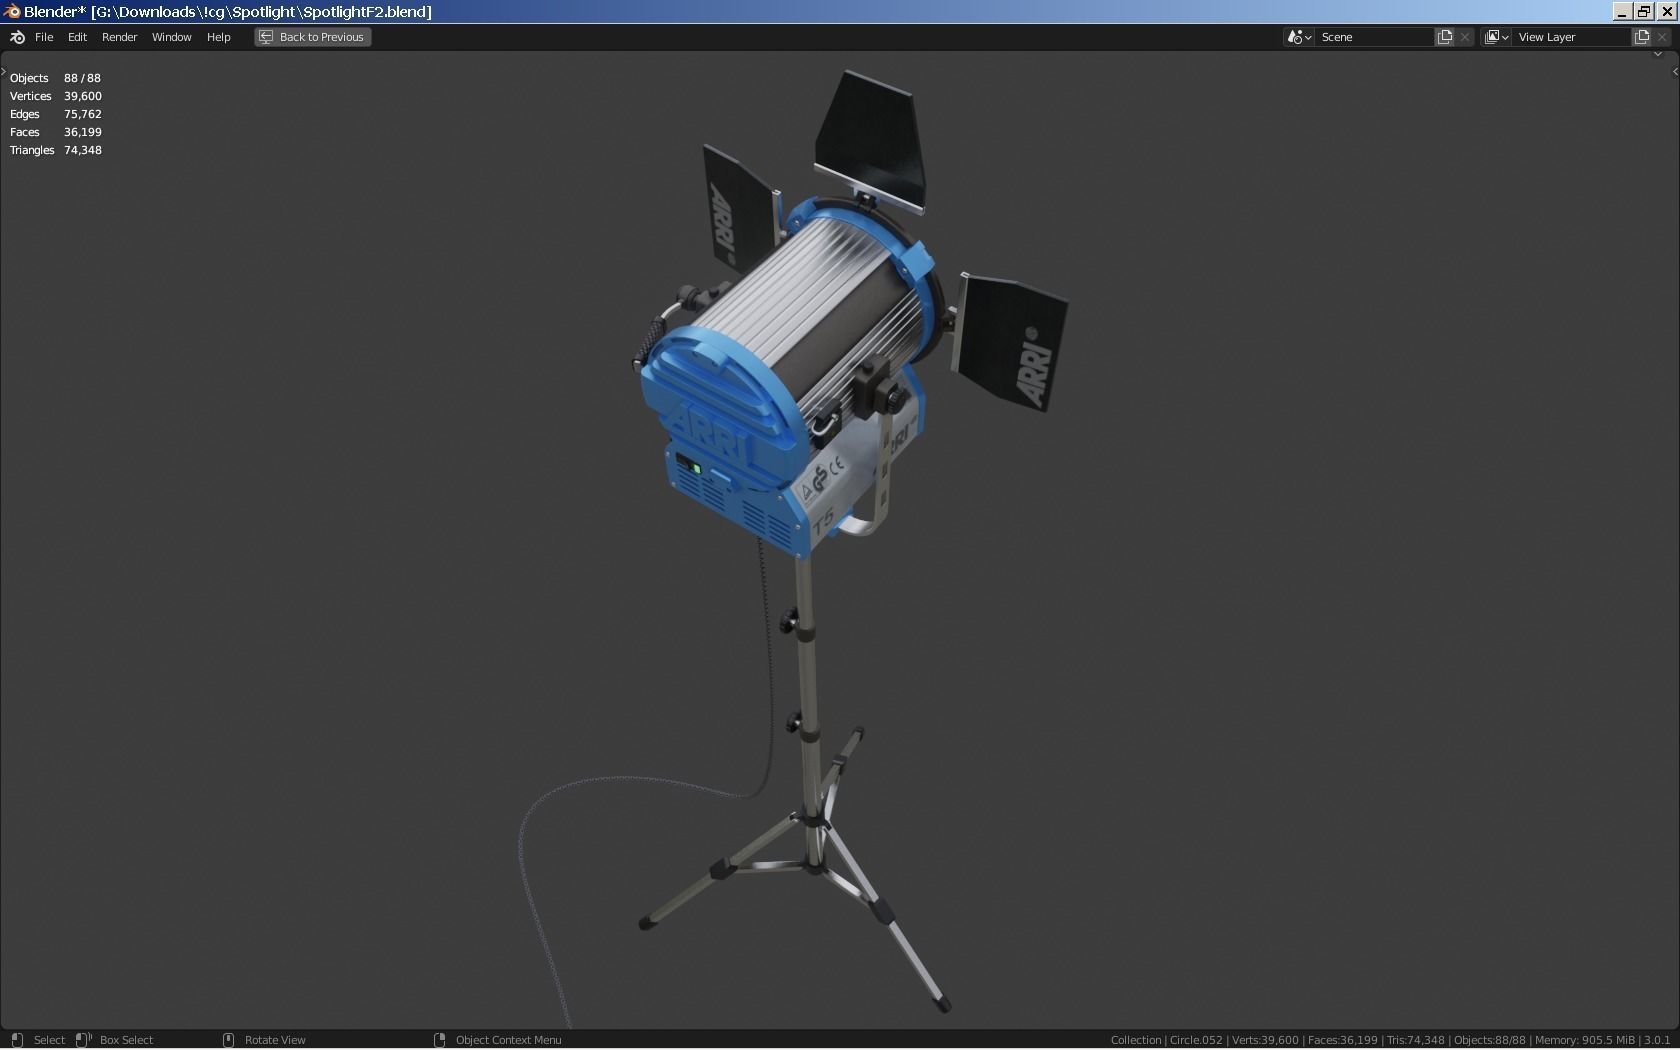Screen dimensions: 1680x1050
Task: Click the Faces 36,199 statistic
Action: [x=55, y=132]
